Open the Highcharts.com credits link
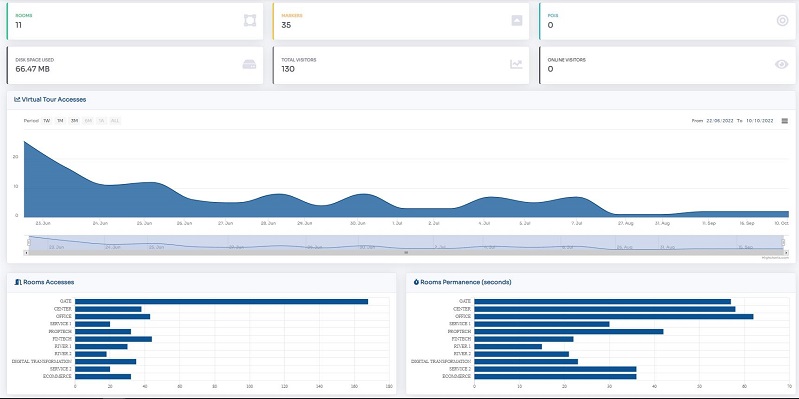Image resolution: width=799 pixels, height=399 pixels. point(775,258)
